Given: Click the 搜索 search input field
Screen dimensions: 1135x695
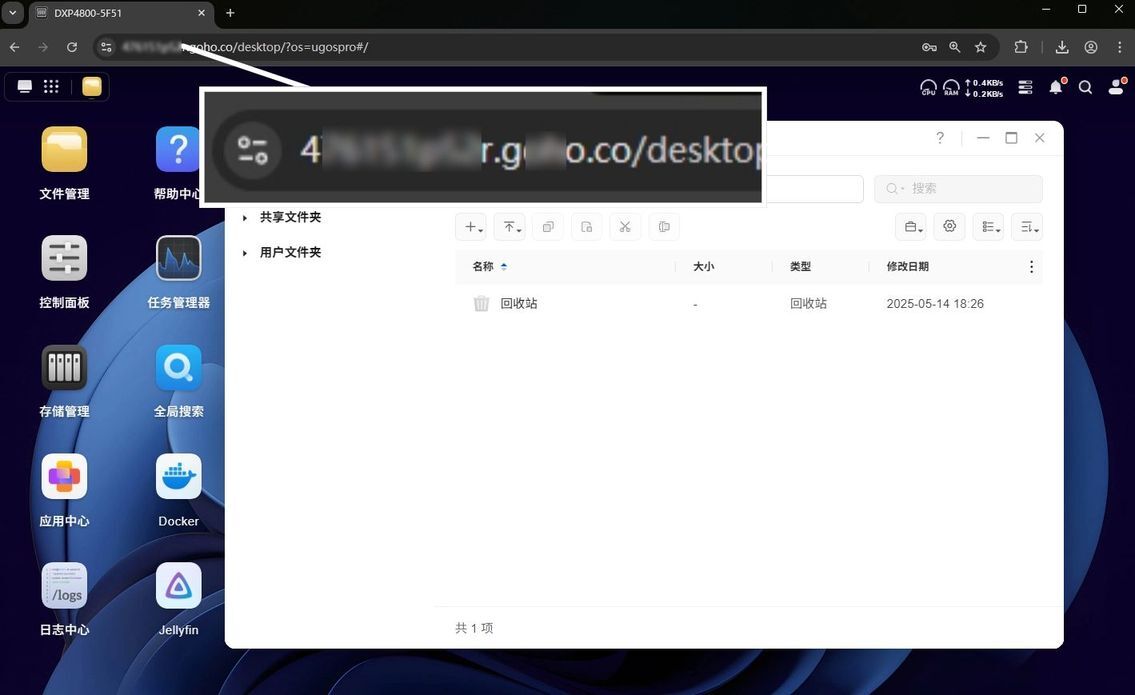Looking at the screenshot, I should [958, 188].
